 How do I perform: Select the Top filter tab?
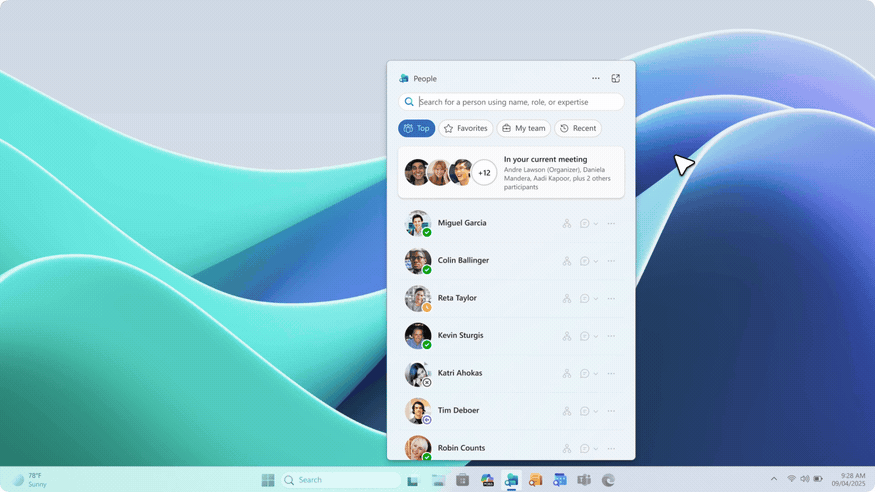[416, 128]
